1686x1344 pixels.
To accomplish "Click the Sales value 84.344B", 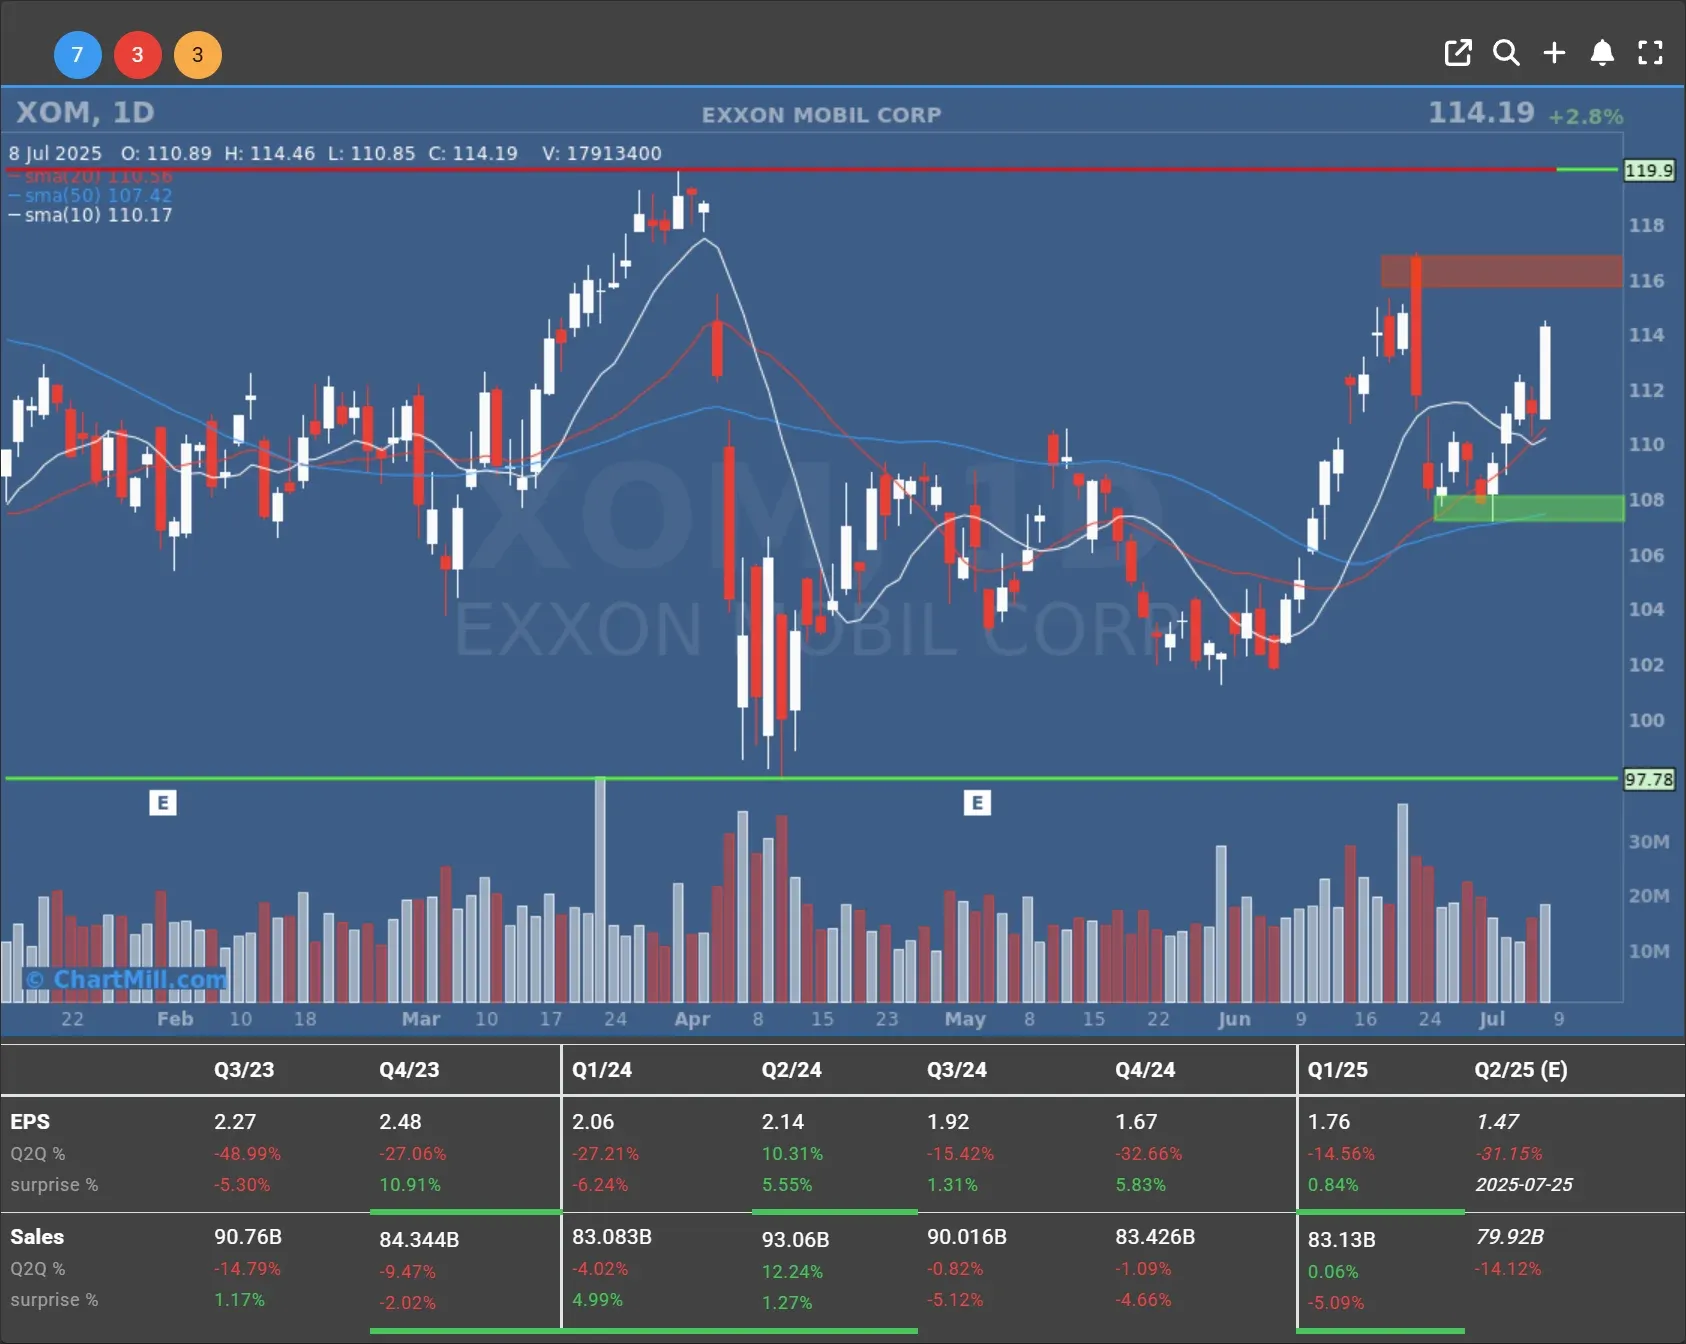I will [419, 1240].
